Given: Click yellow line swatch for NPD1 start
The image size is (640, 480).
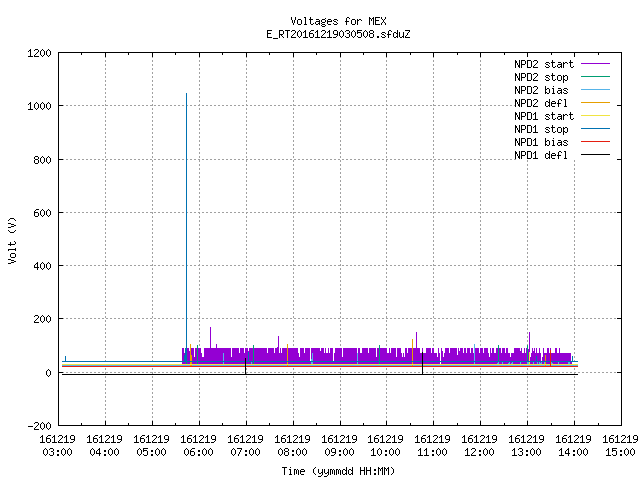Looking at the screenshot, I should (595, 116).
